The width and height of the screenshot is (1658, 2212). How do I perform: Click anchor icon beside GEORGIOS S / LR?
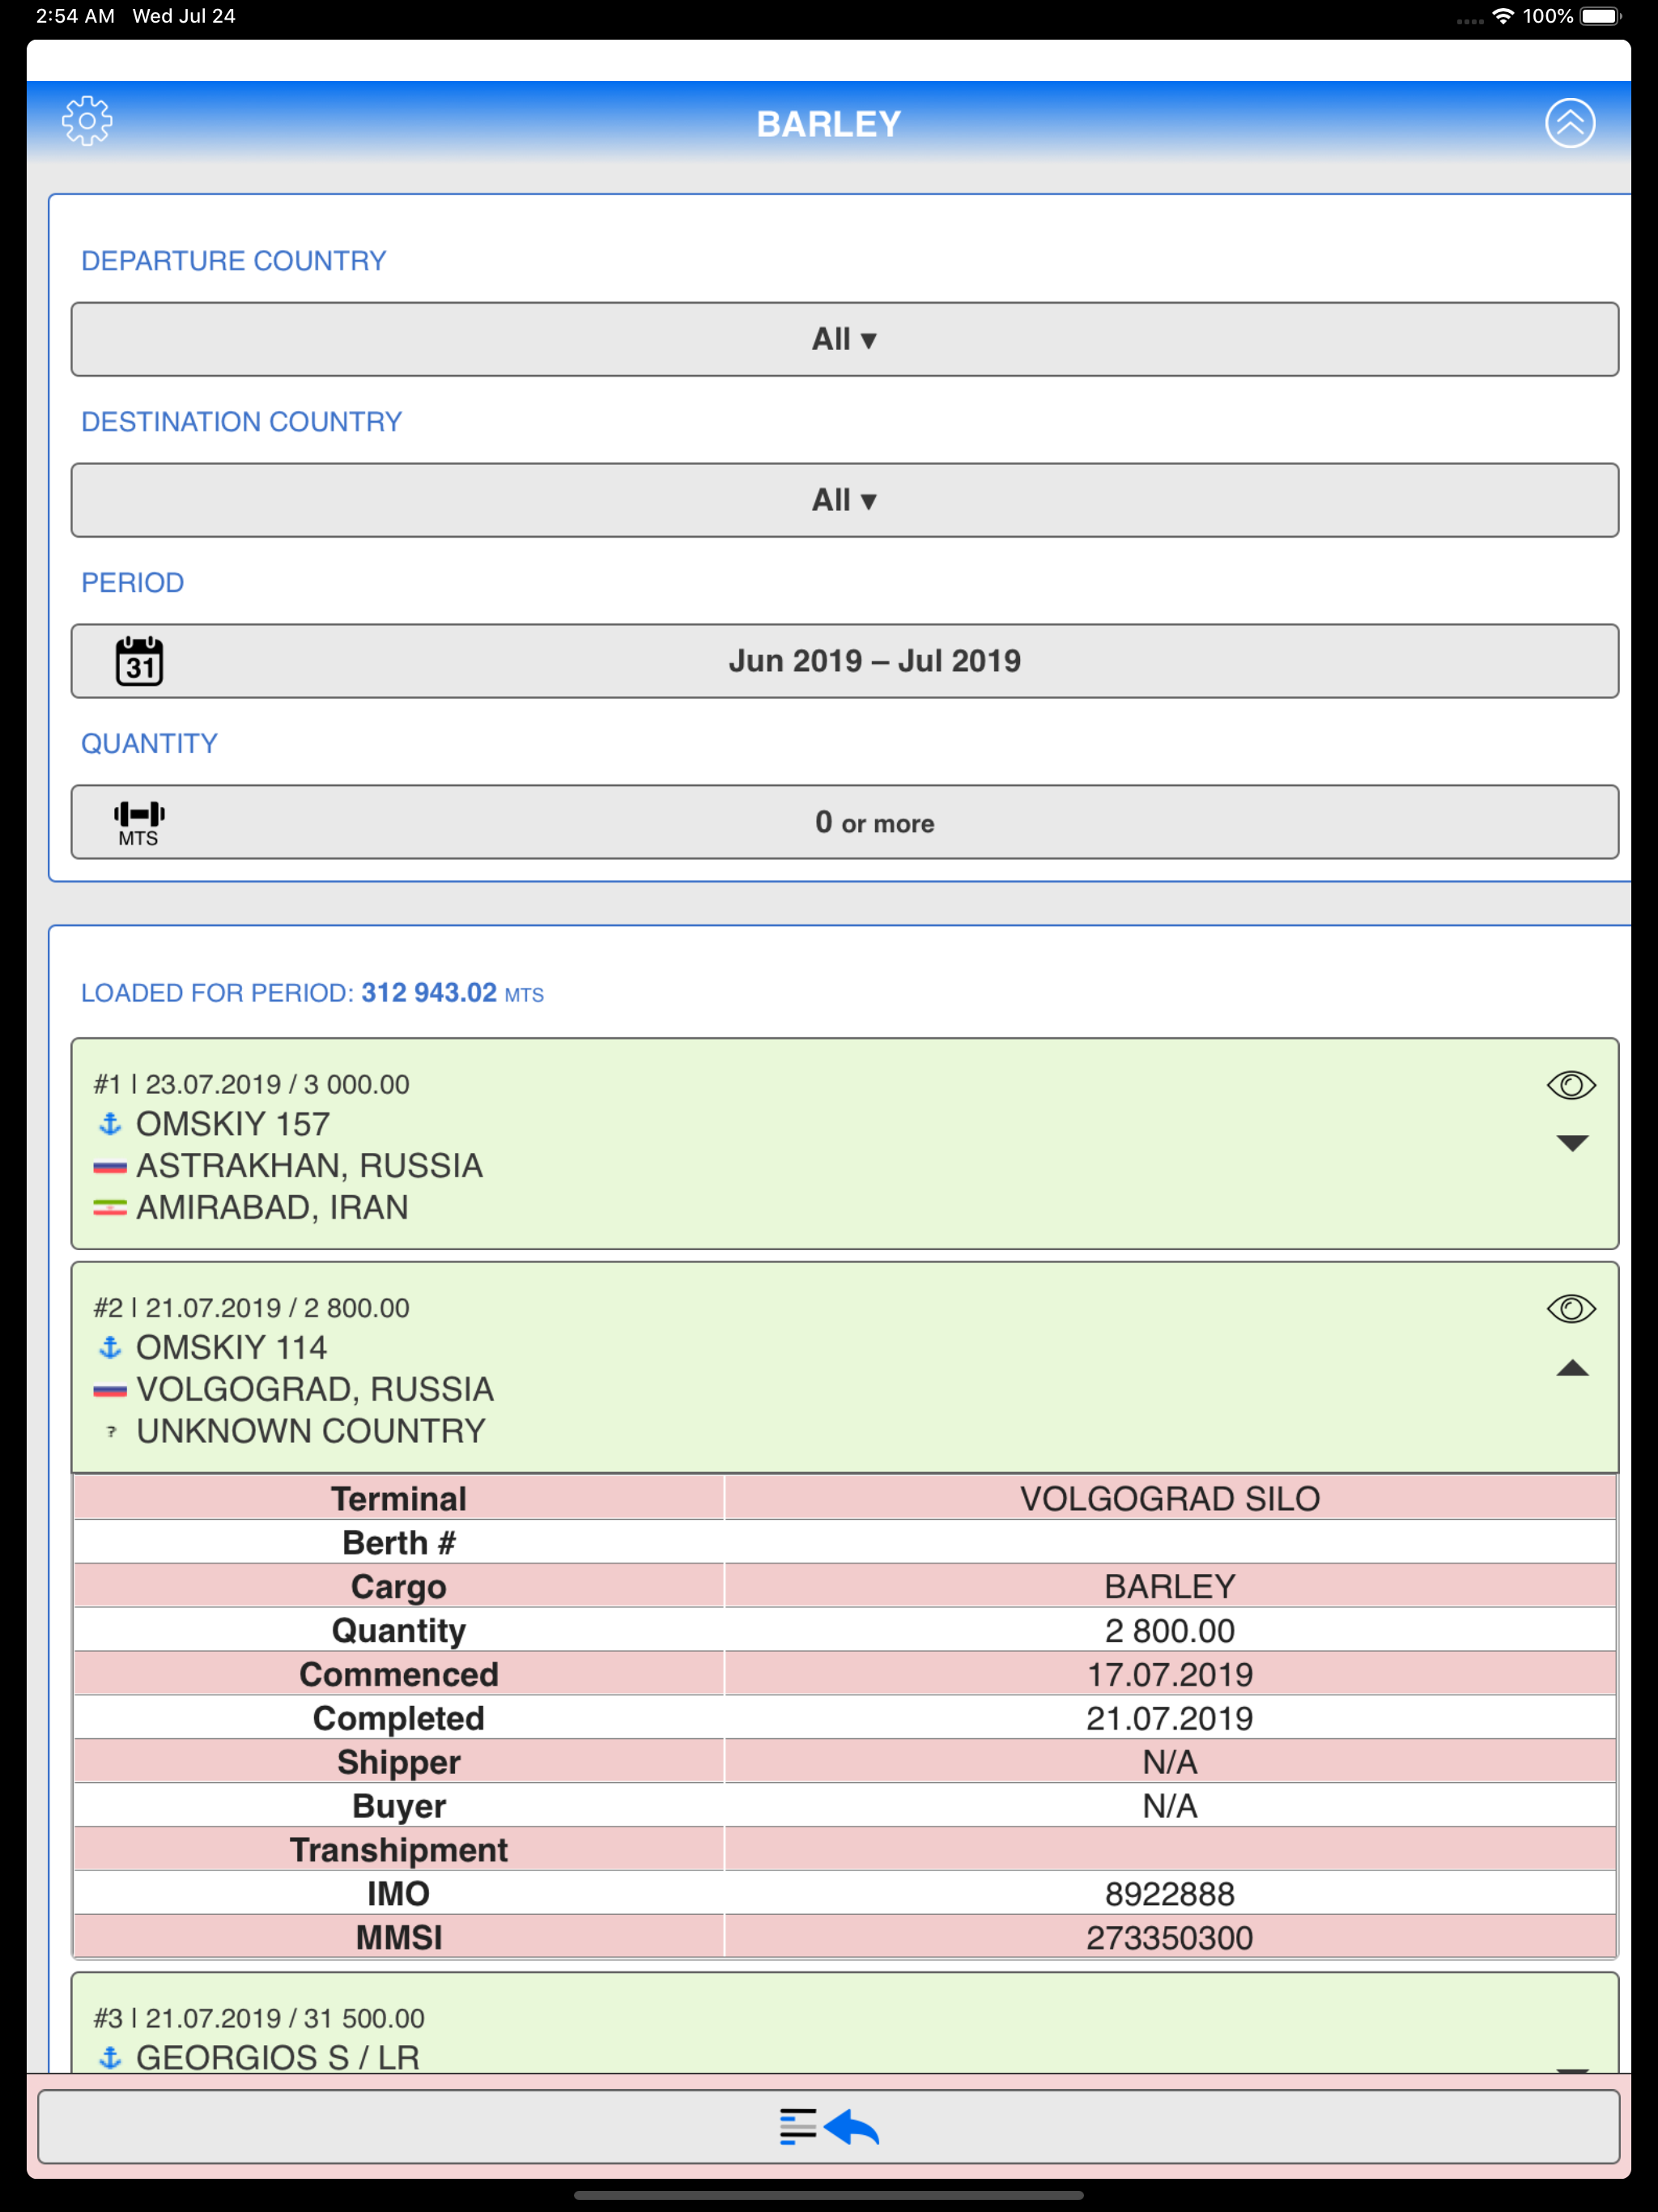(x=110, y=2058)
